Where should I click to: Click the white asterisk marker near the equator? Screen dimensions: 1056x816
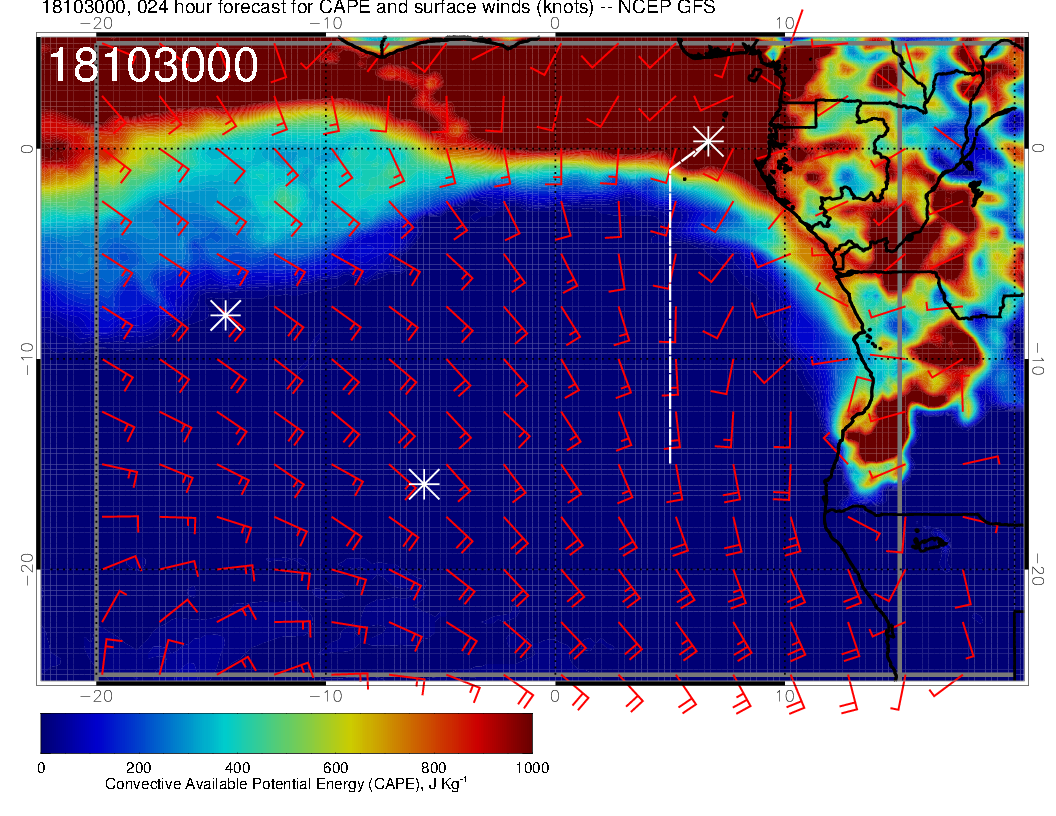click(x=708, y=141)
